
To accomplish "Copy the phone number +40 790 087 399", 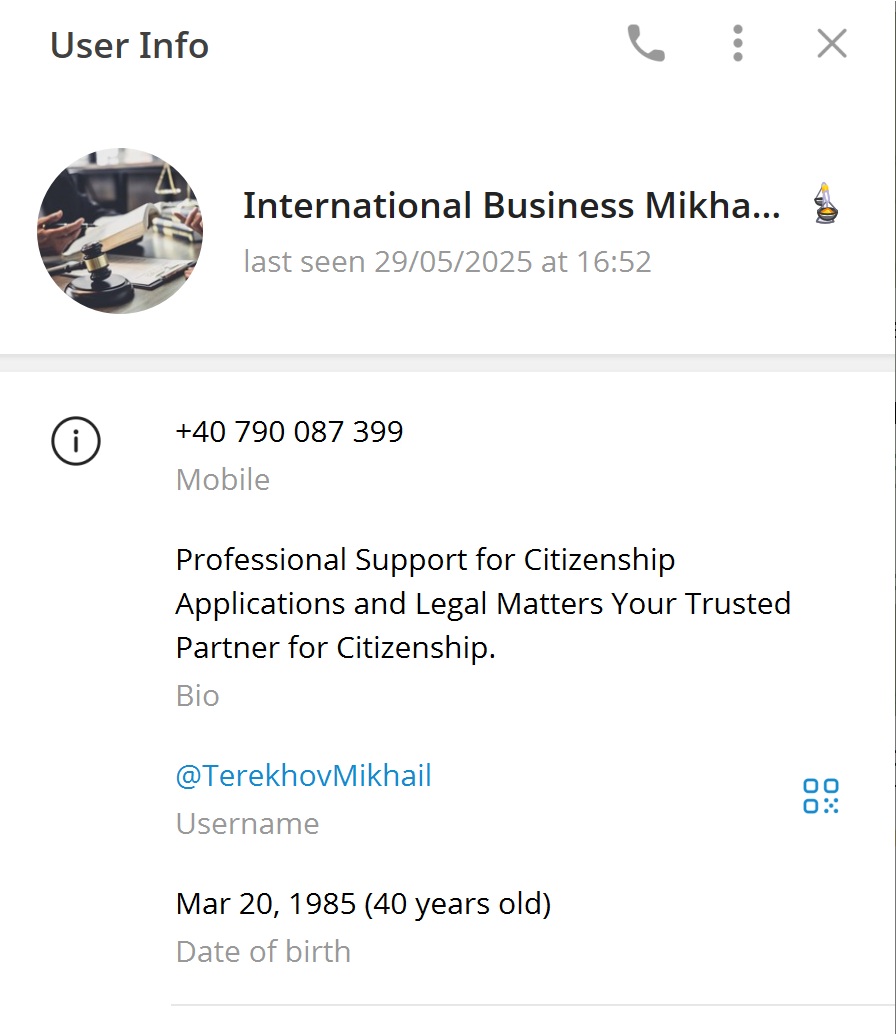I will pyautogui.click(x=289, y=432).
